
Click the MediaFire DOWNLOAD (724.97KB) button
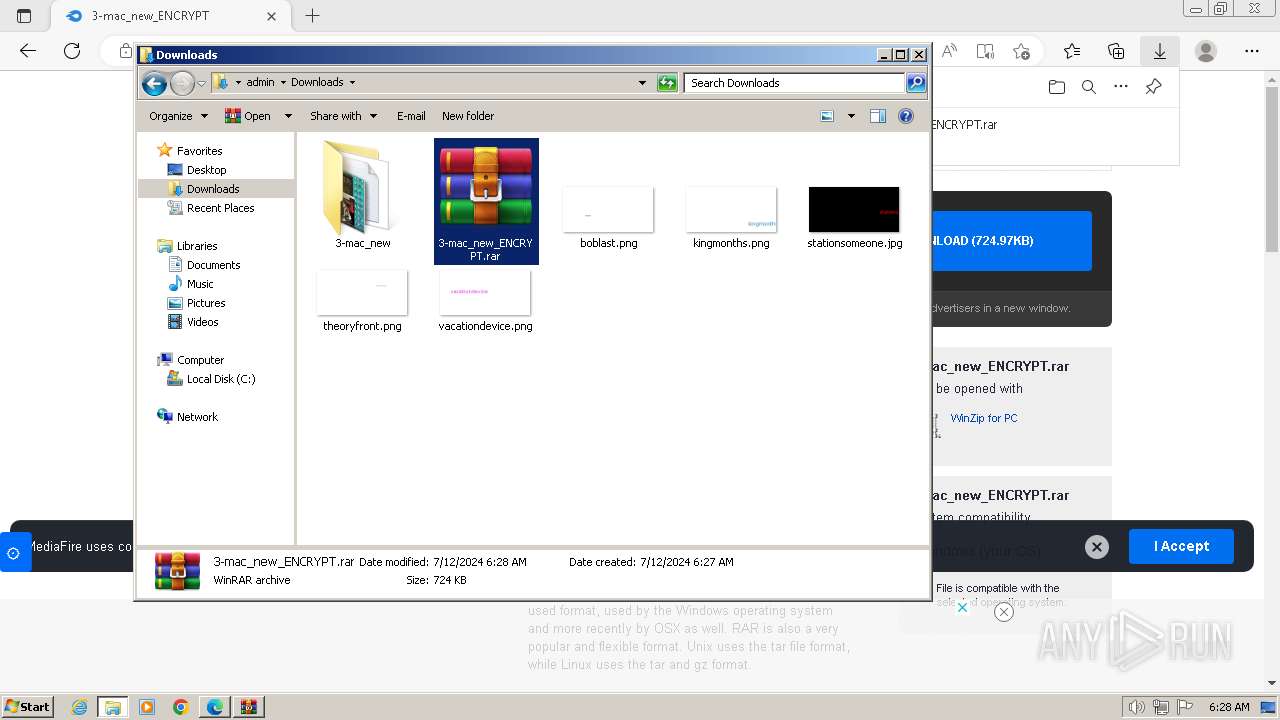point(1012,241)
